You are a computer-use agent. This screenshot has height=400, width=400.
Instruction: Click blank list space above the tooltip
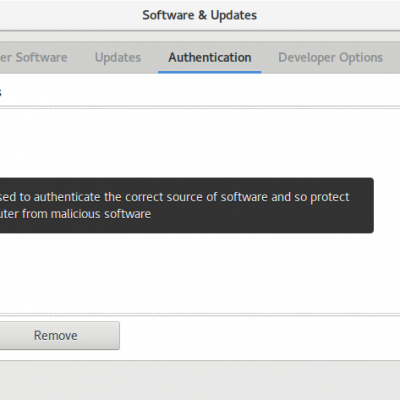click(200, 143)
